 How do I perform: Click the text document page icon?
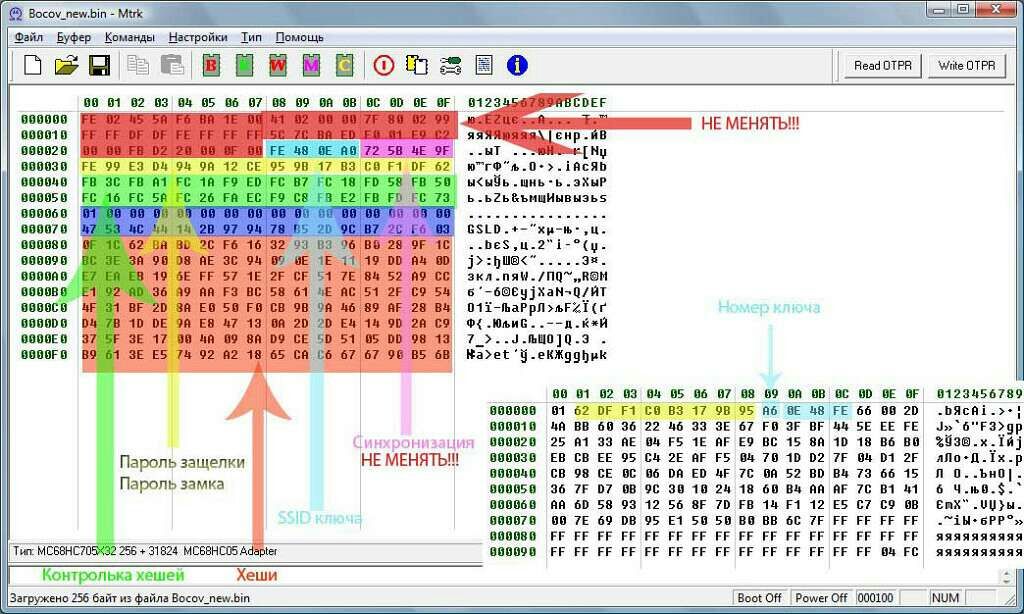484,65
